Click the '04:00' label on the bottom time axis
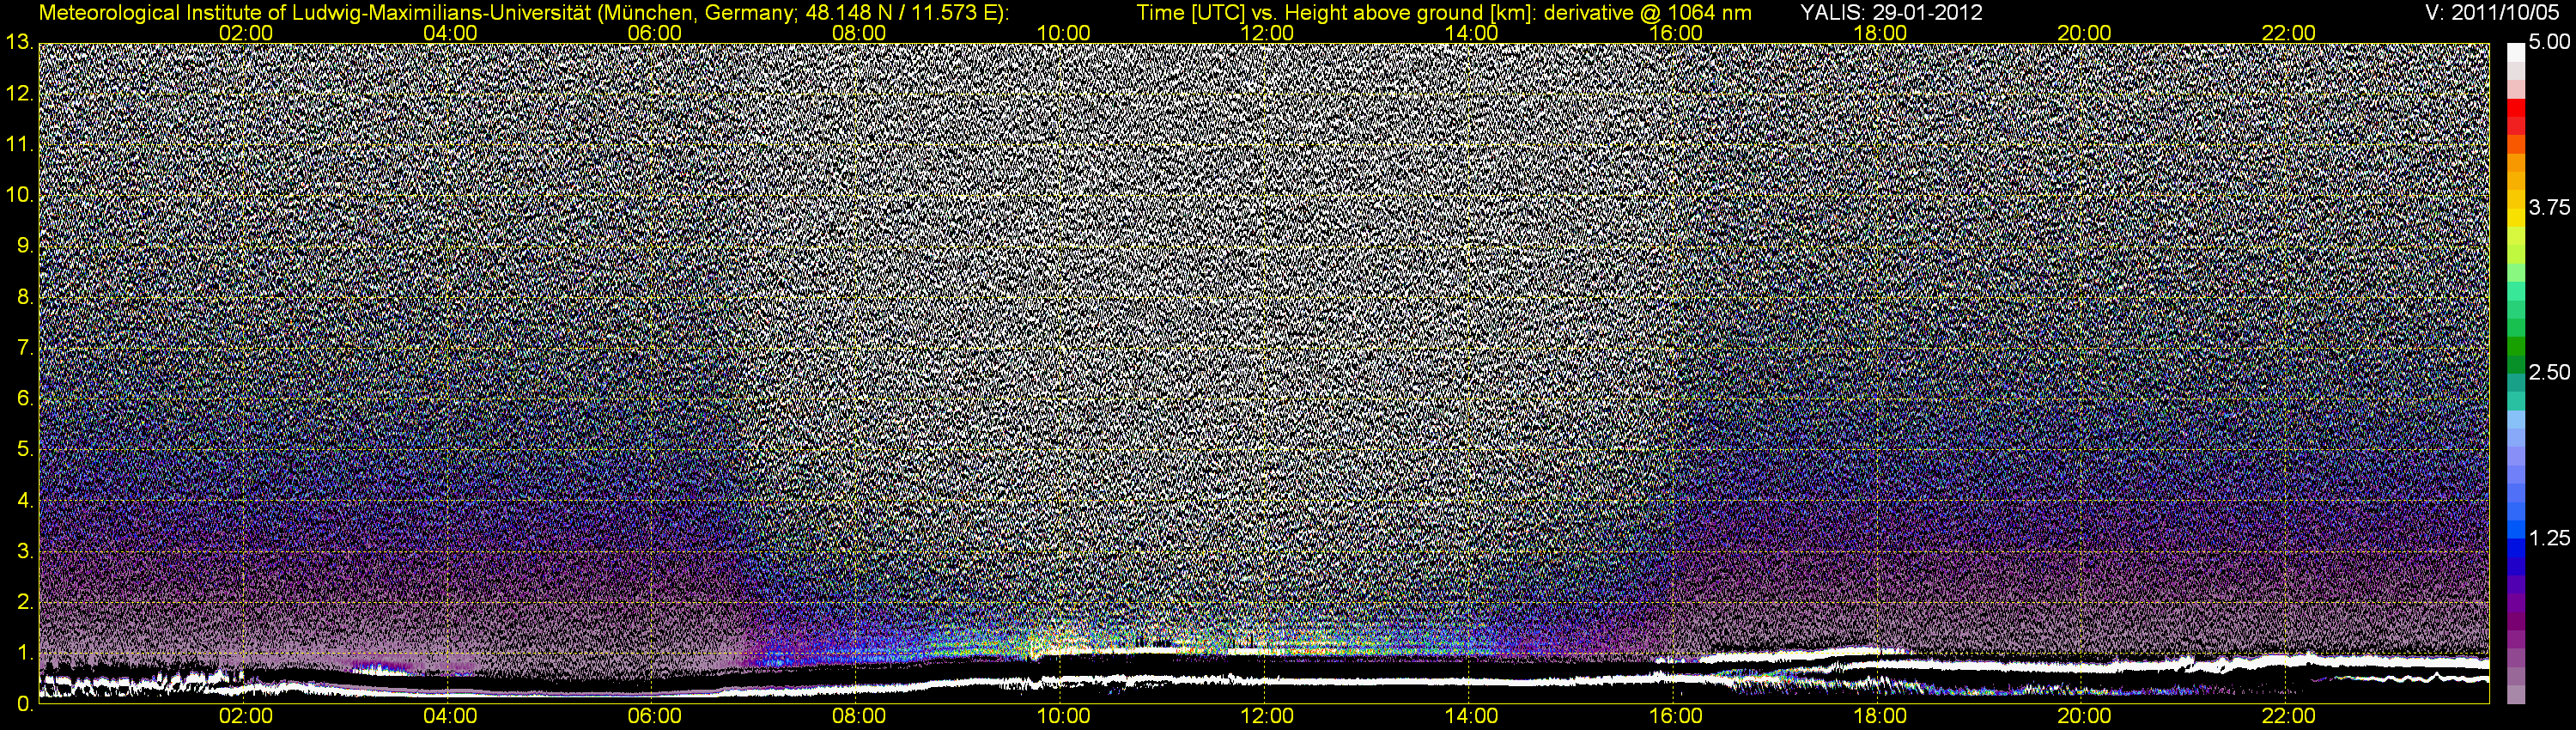Image resolution: width=2576 pixels, height=730 pixels. (450, 716)
